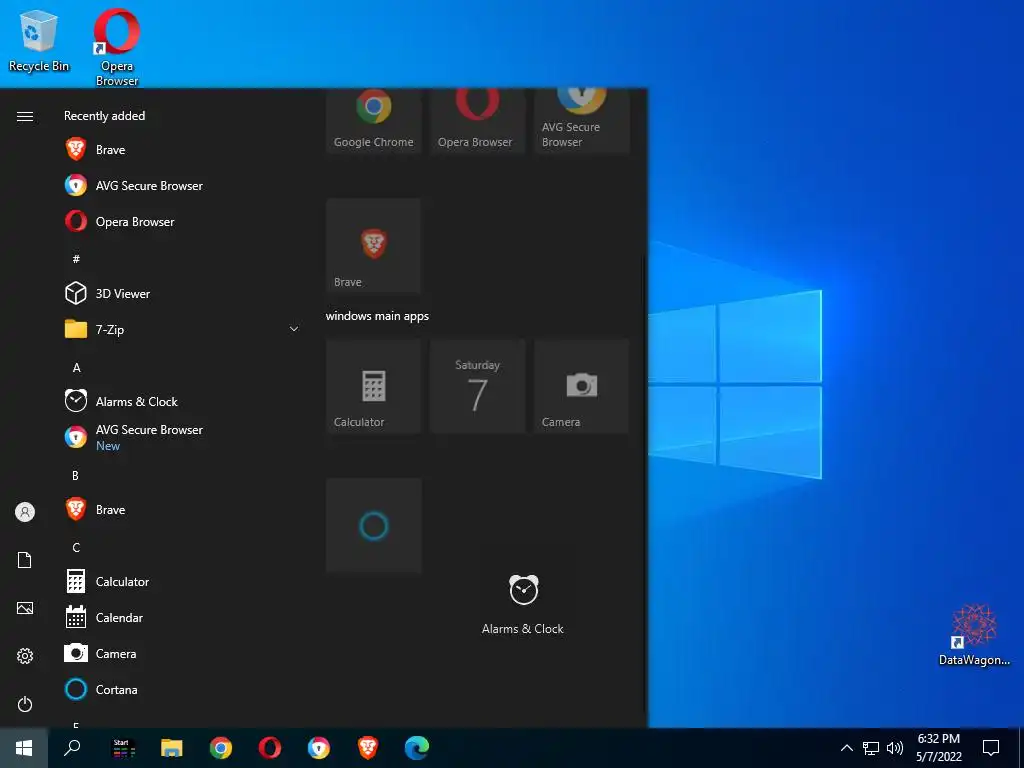Click the Google Chrome start tile

tap(374, 121)
